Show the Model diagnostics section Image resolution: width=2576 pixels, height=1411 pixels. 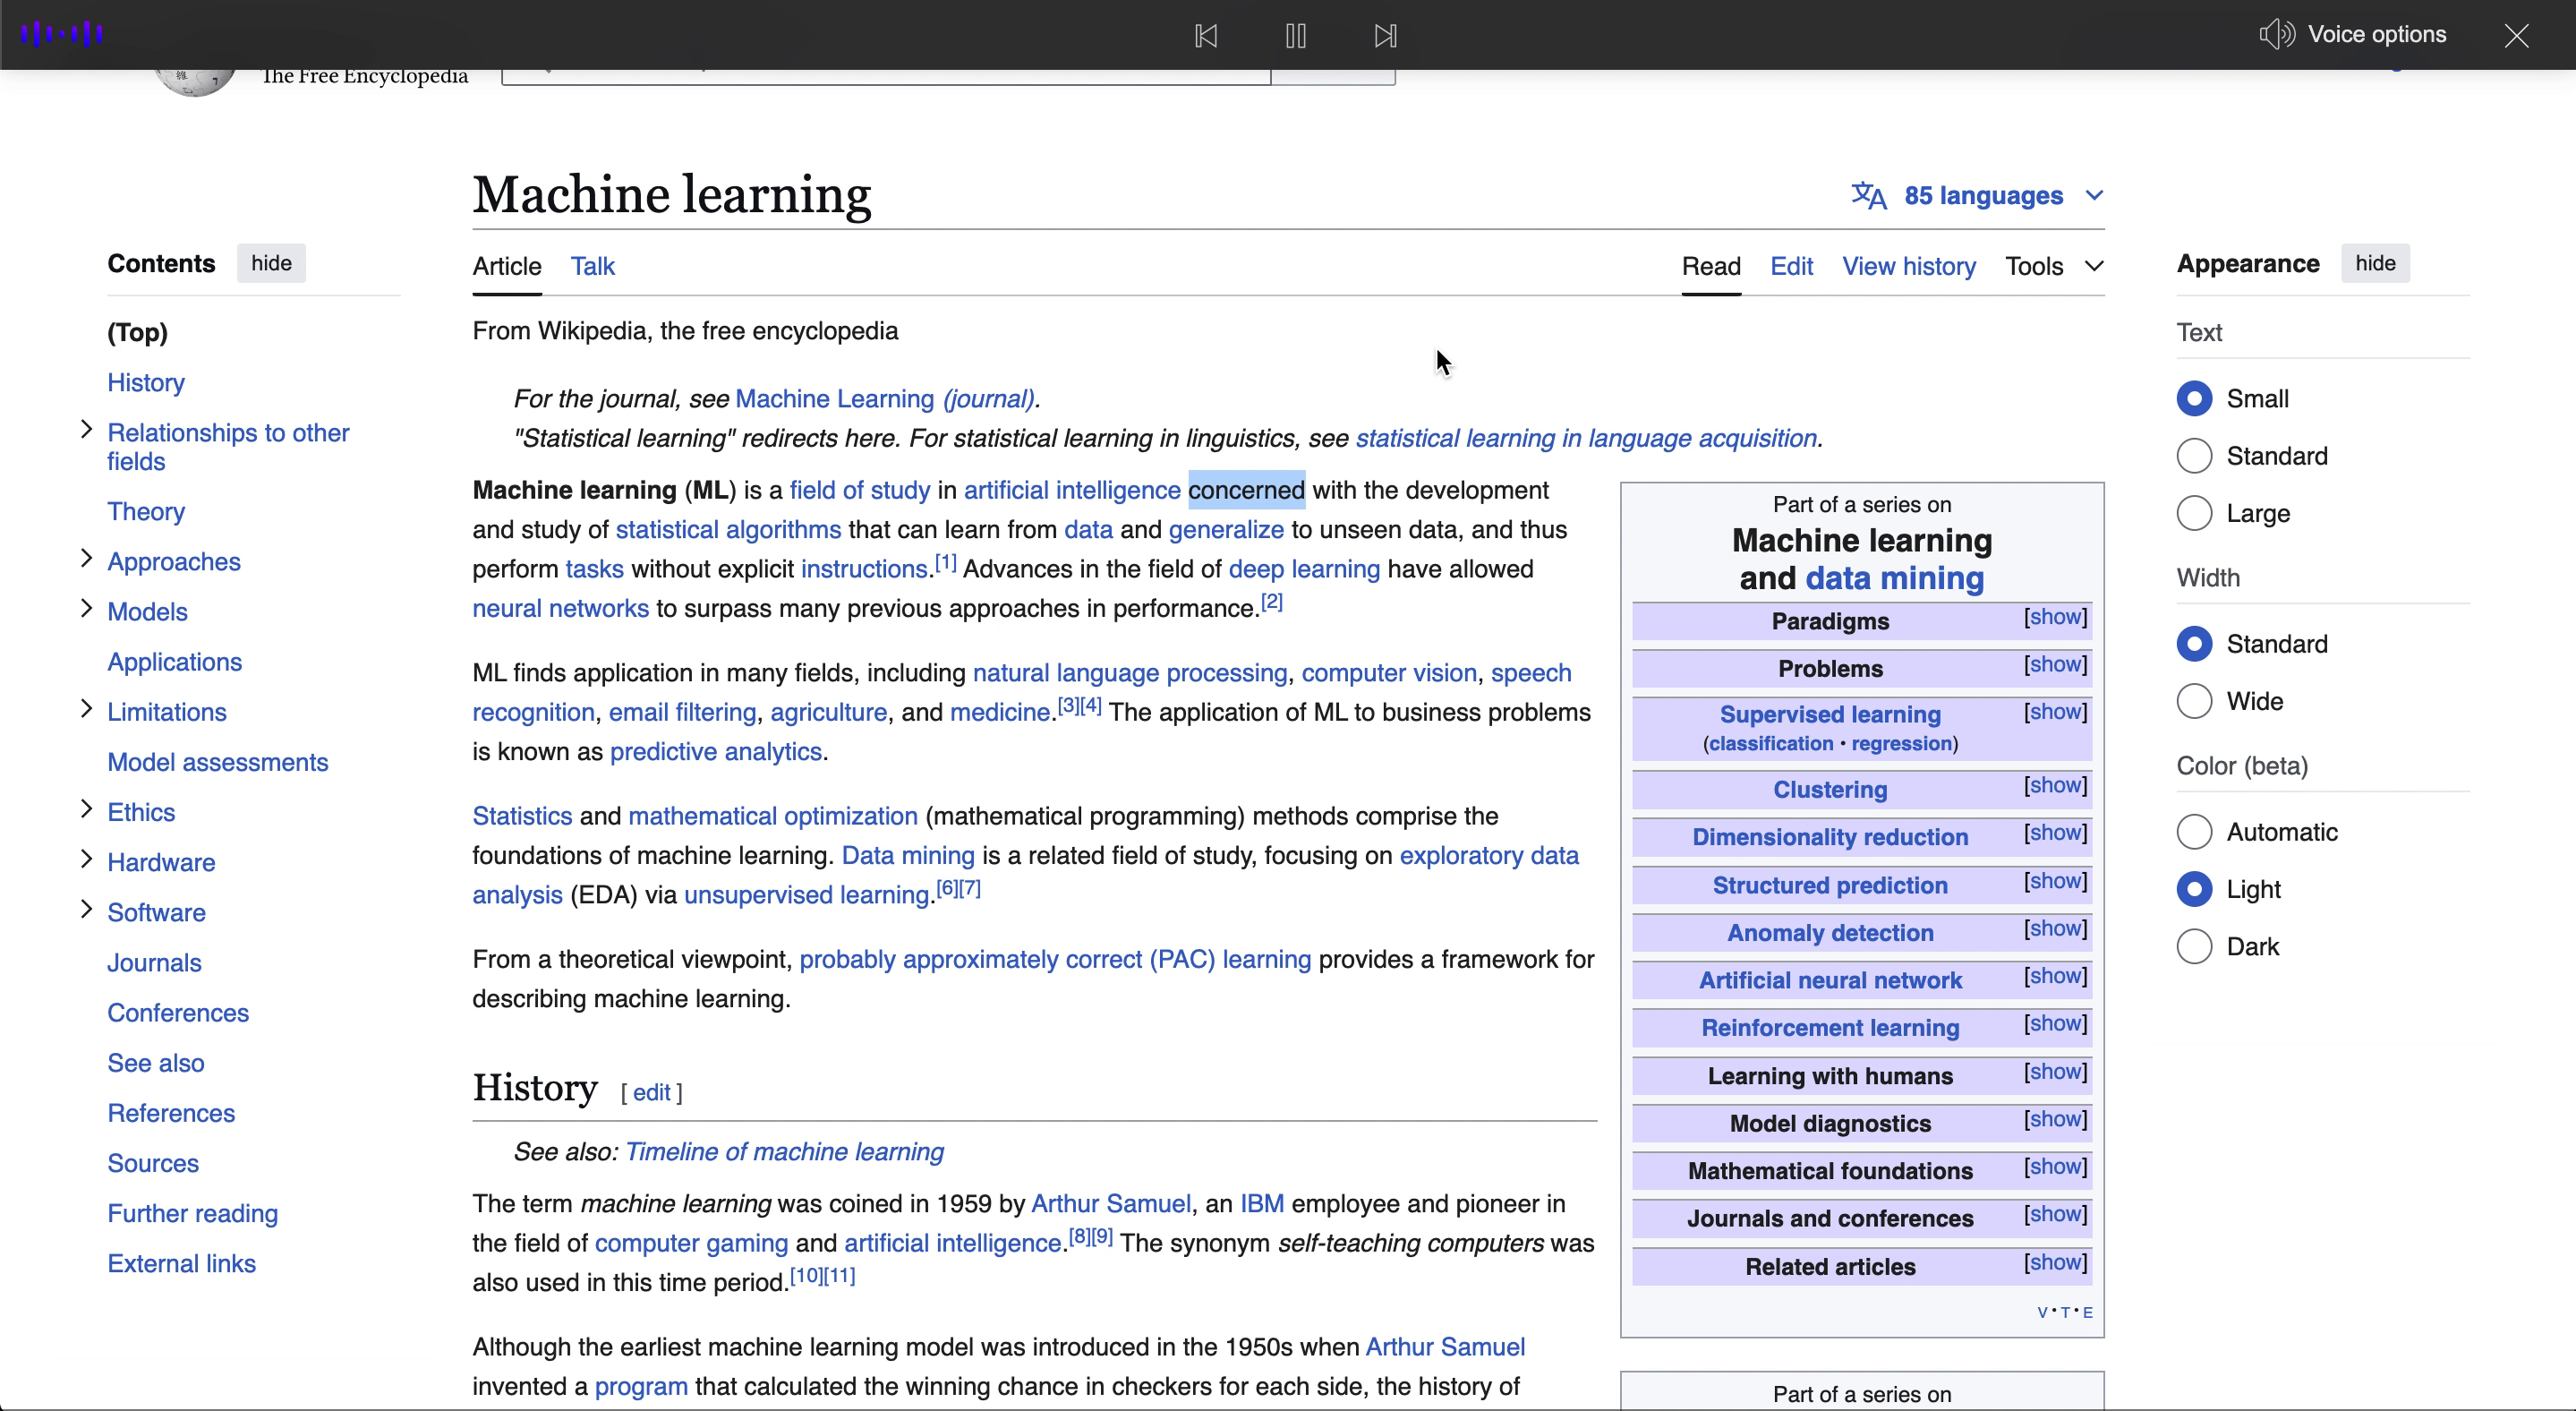coord(2055,1119)
